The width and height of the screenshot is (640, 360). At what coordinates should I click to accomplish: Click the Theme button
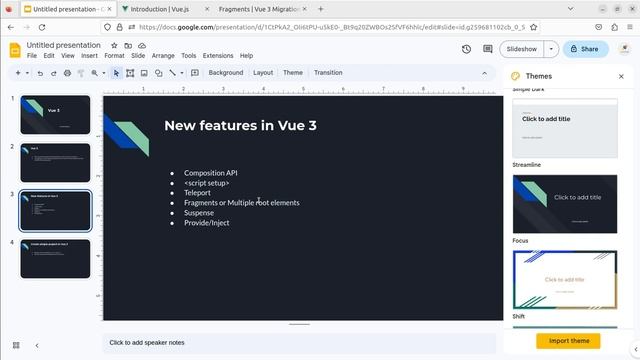point(293,73)
